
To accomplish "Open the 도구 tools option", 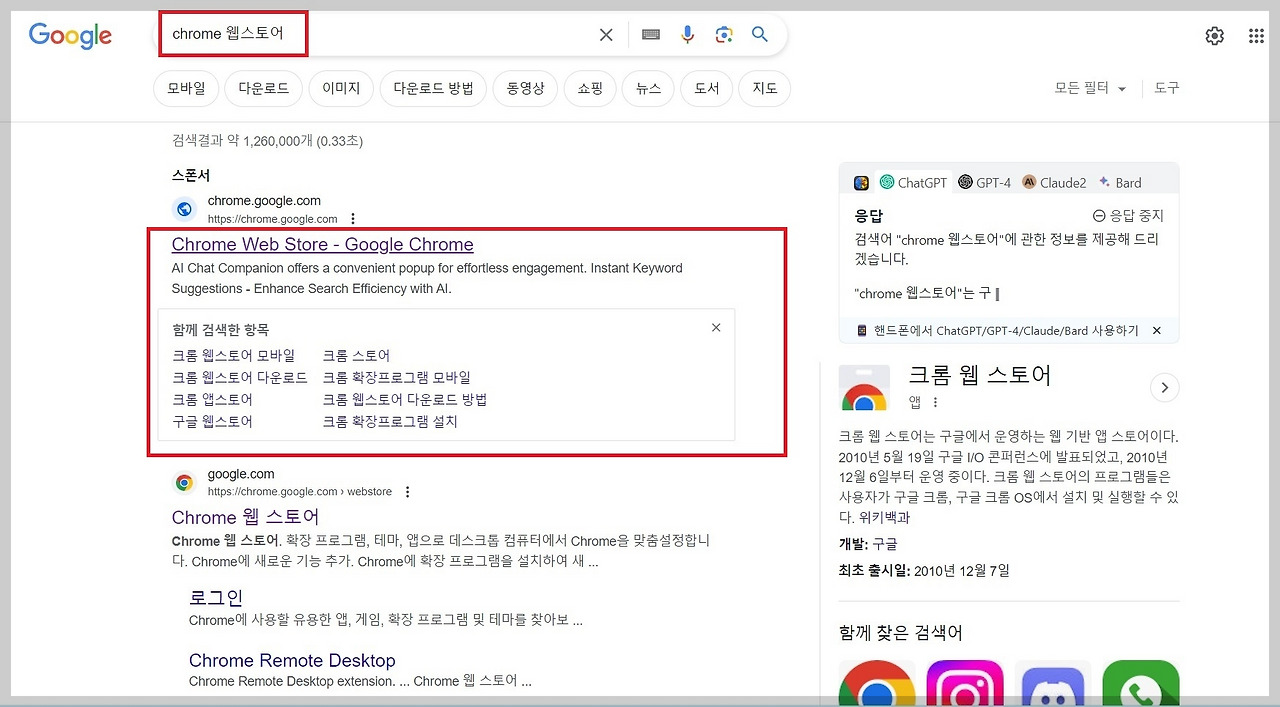I will coord(1167,88).
